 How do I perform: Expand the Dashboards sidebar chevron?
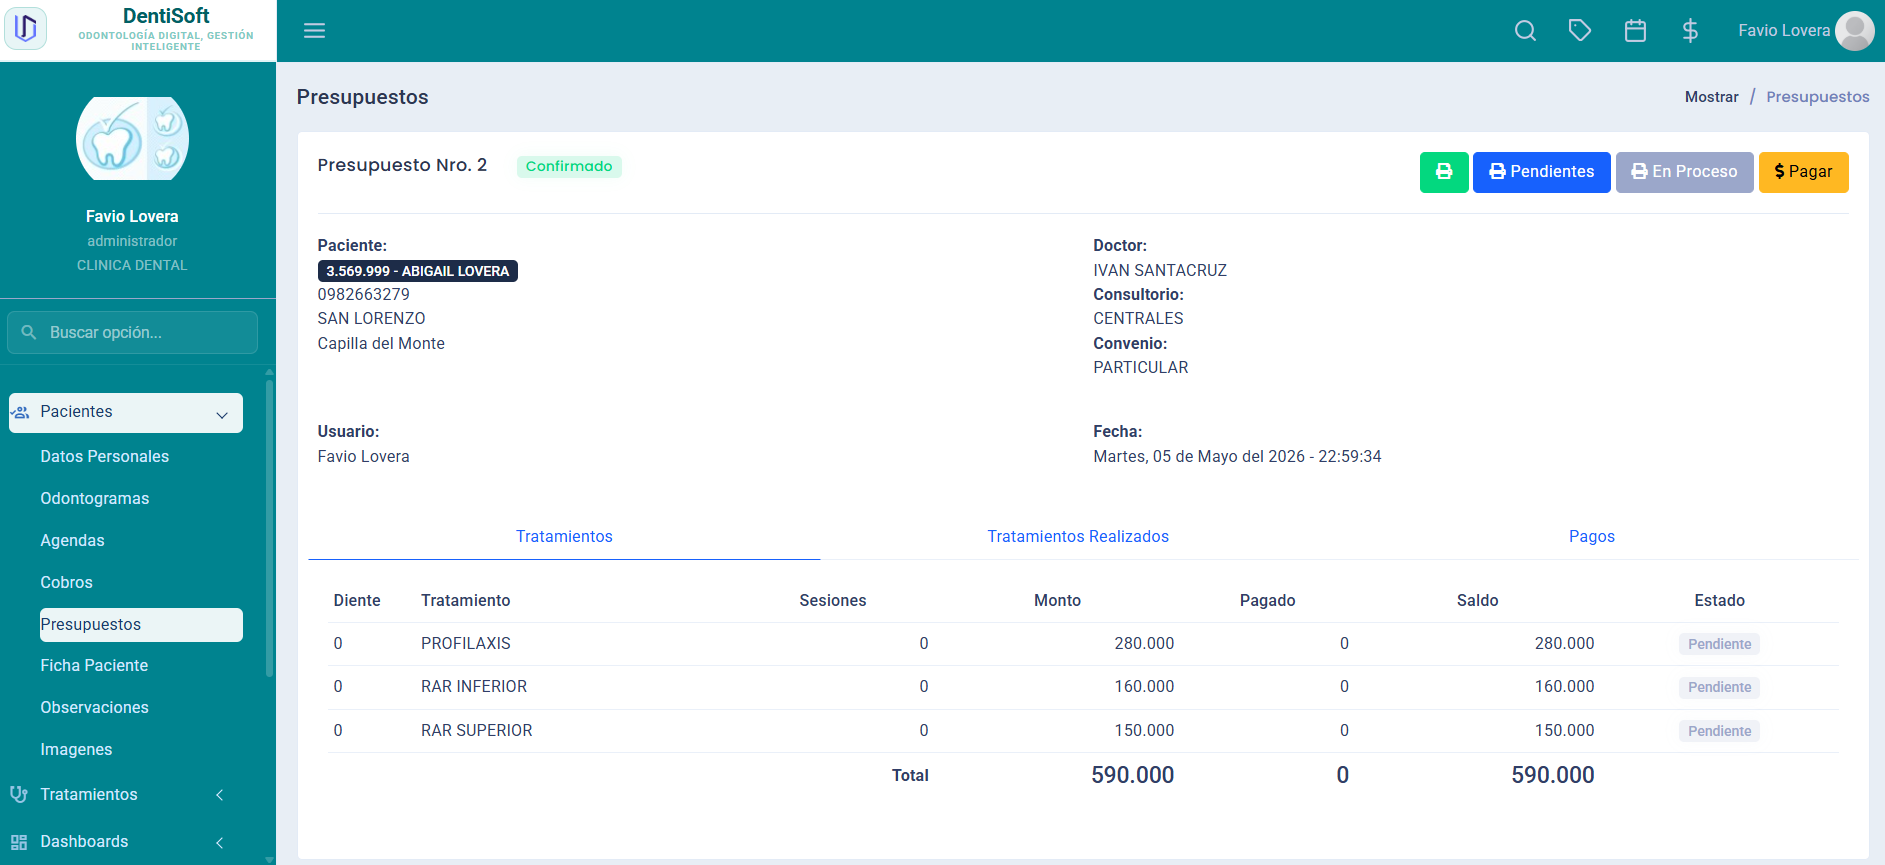(220, 842)
